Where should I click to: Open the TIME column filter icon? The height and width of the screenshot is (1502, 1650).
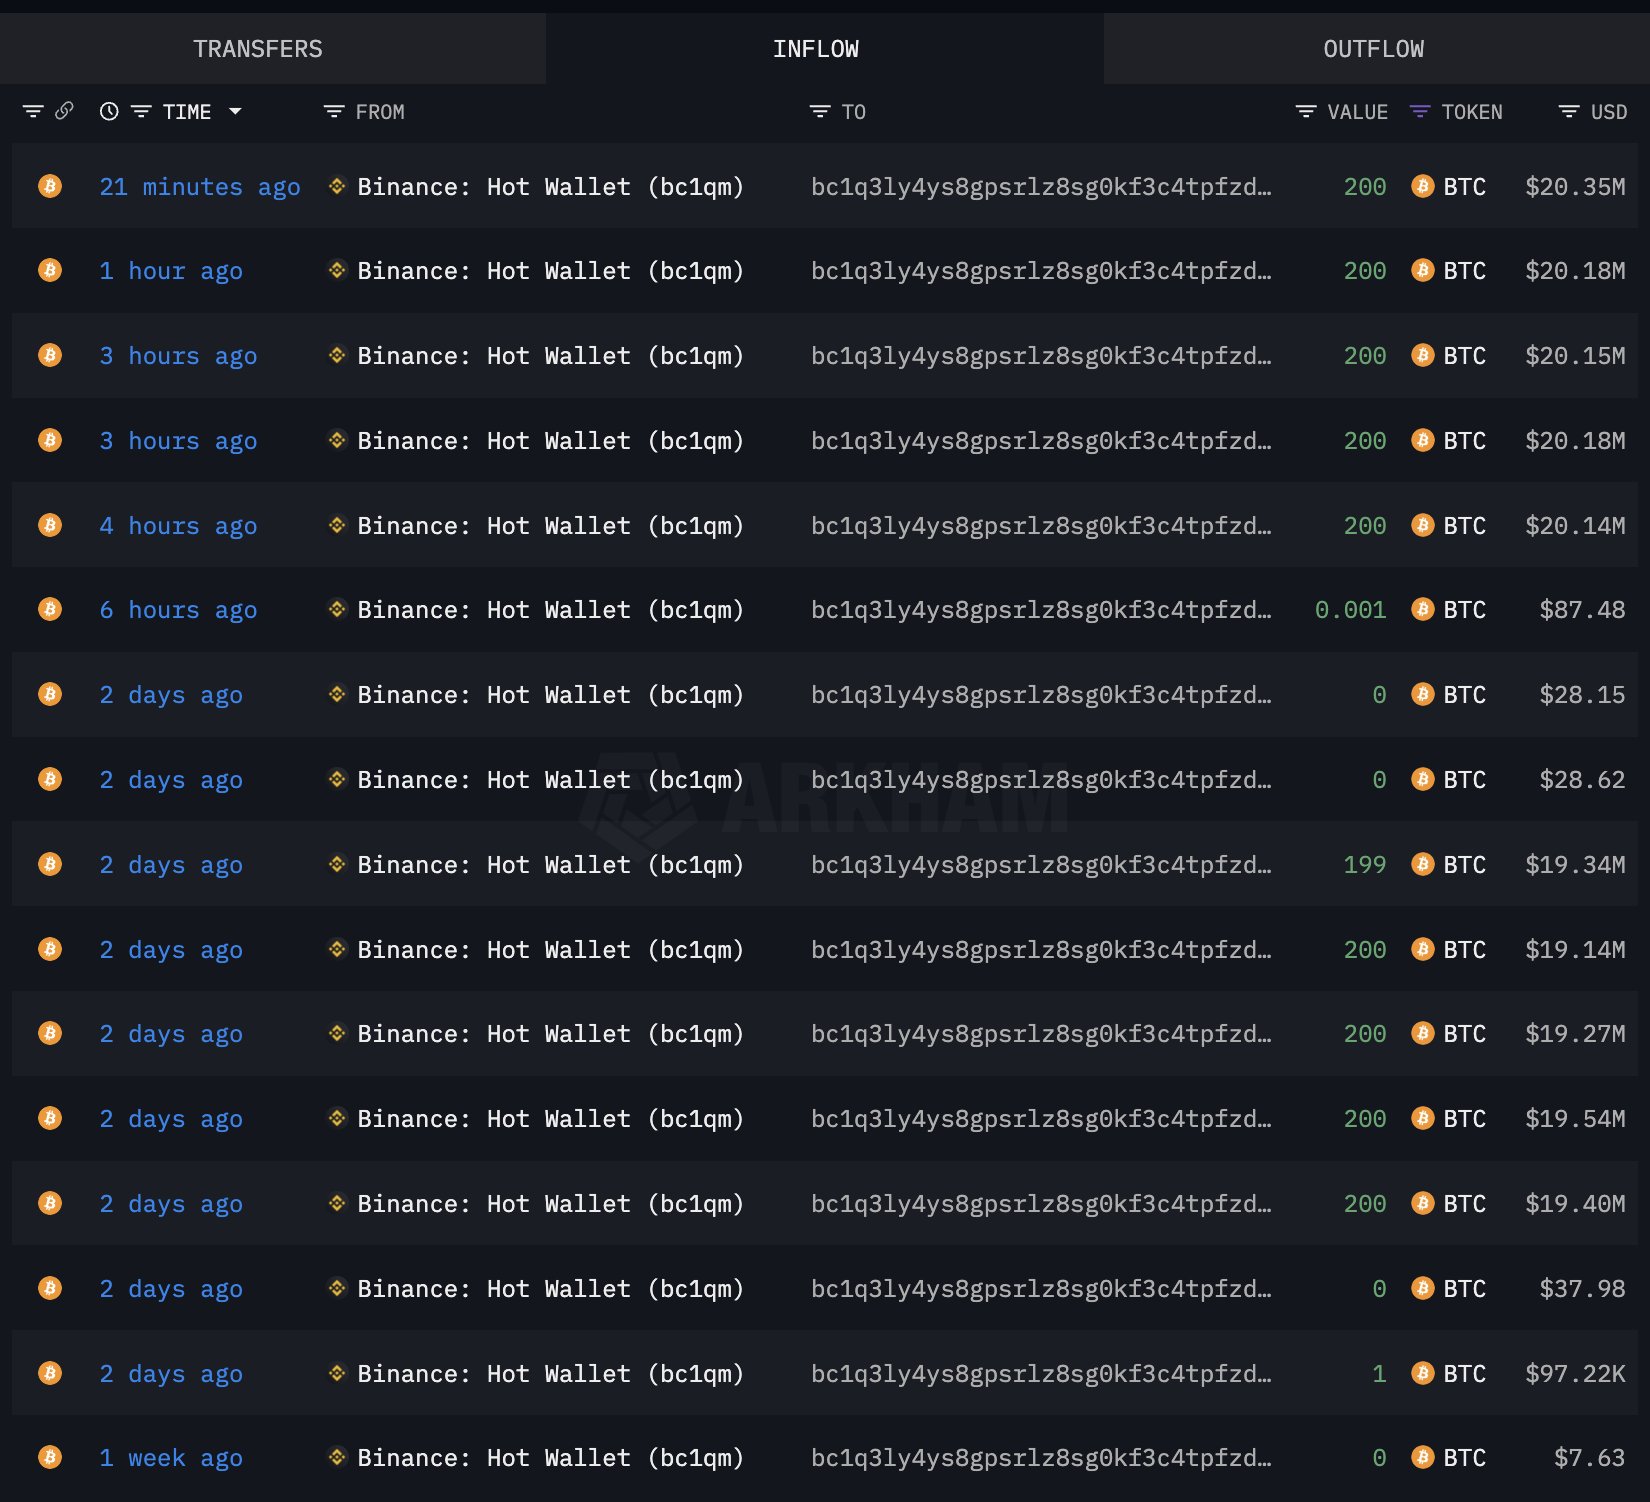pos(141,111)
